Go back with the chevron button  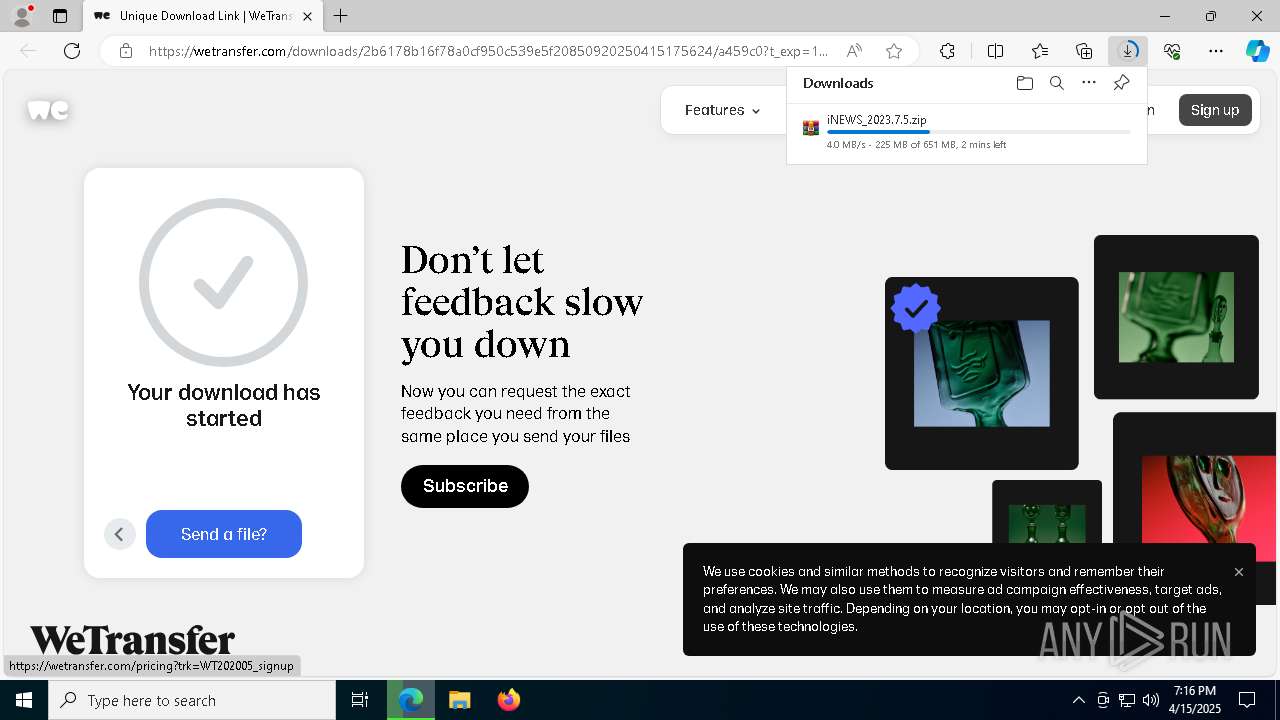pyautogui.click(x=119, y=534)
